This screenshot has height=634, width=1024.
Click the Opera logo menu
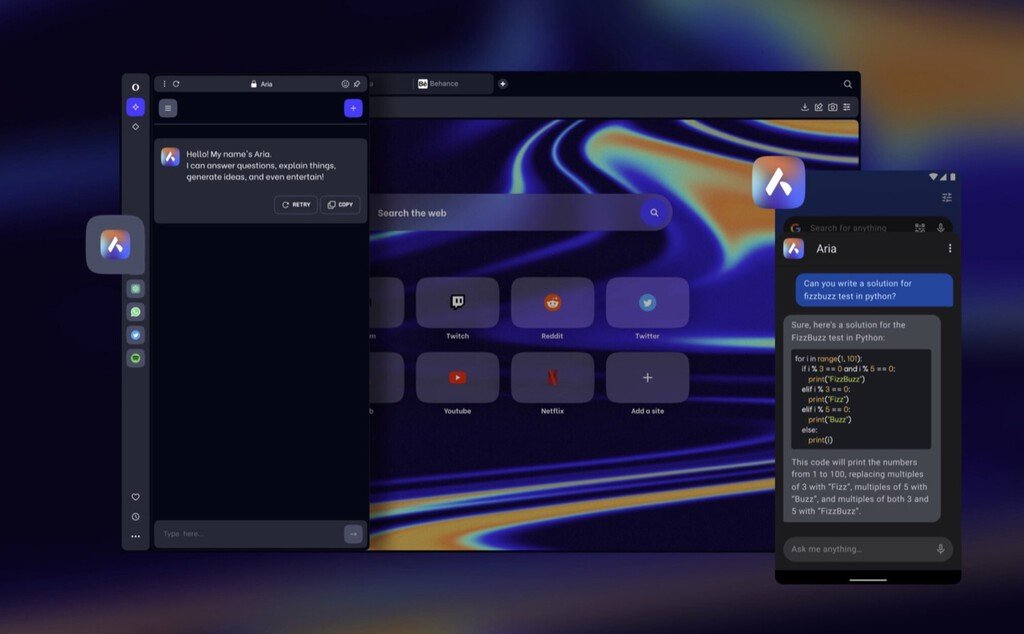click(135, 87)
